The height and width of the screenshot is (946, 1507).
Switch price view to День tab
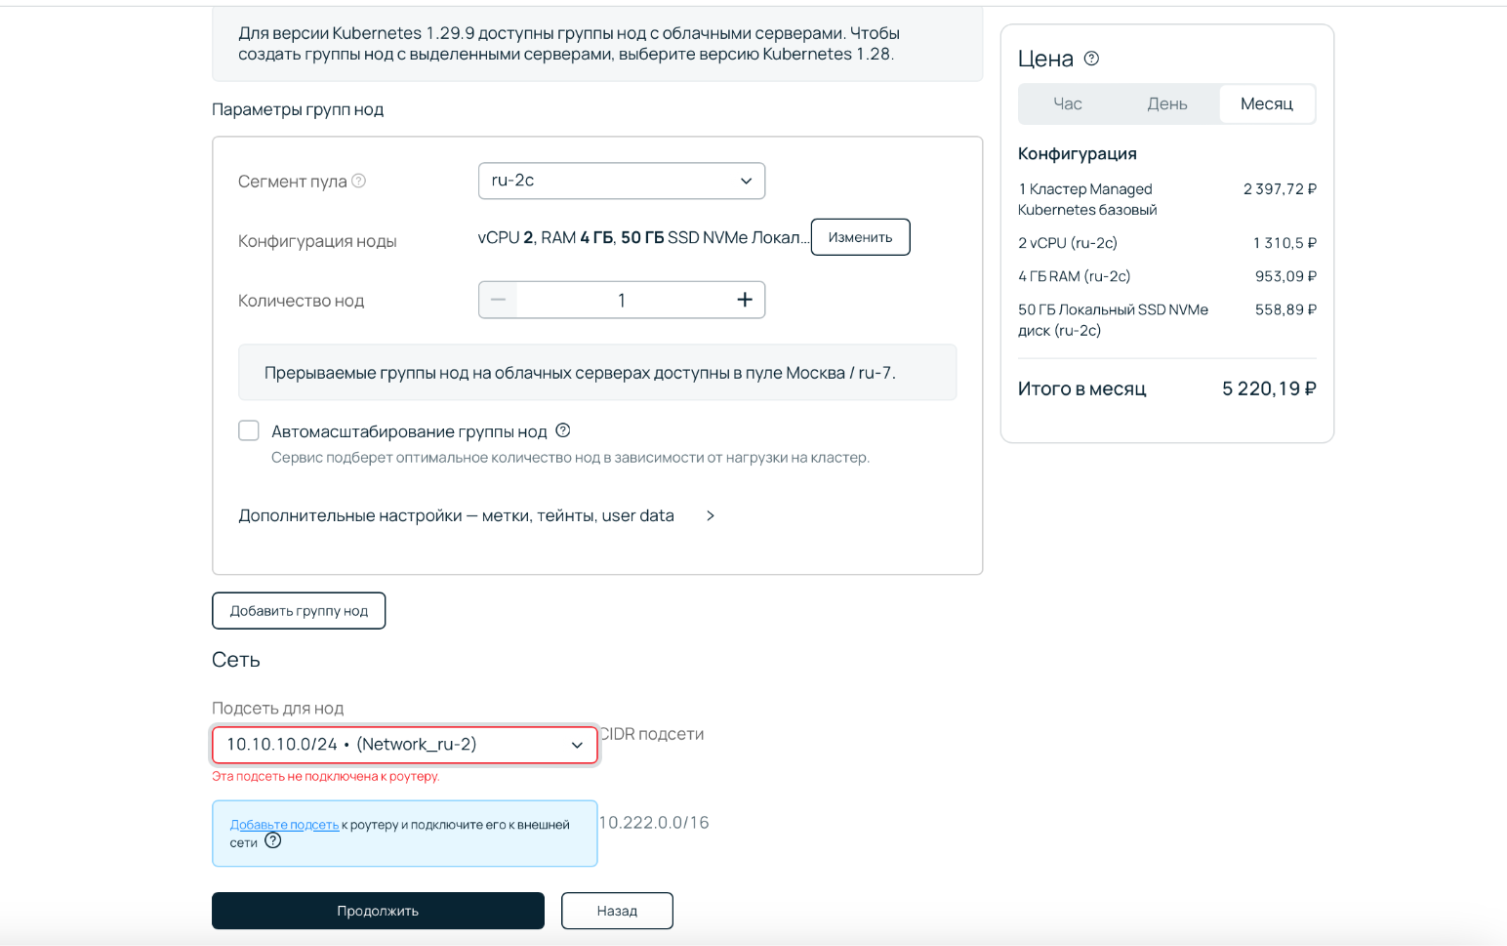(x=1167, y=104)
